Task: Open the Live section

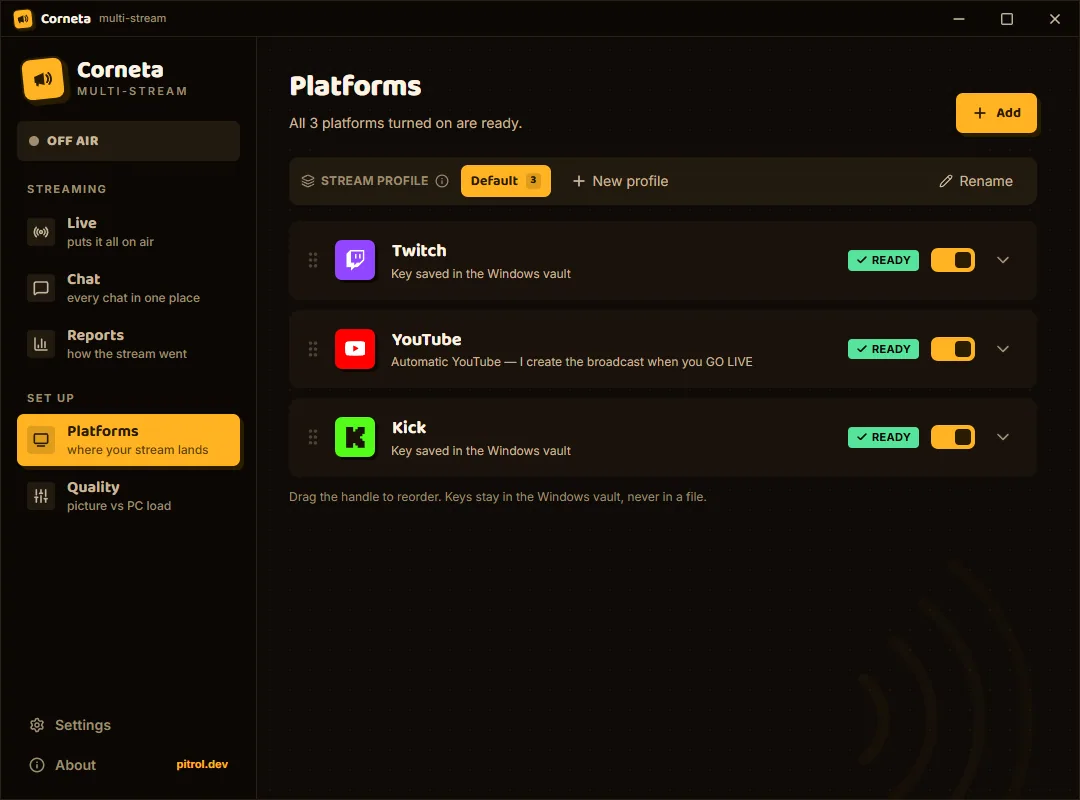Action: click(x=128, y=232)
